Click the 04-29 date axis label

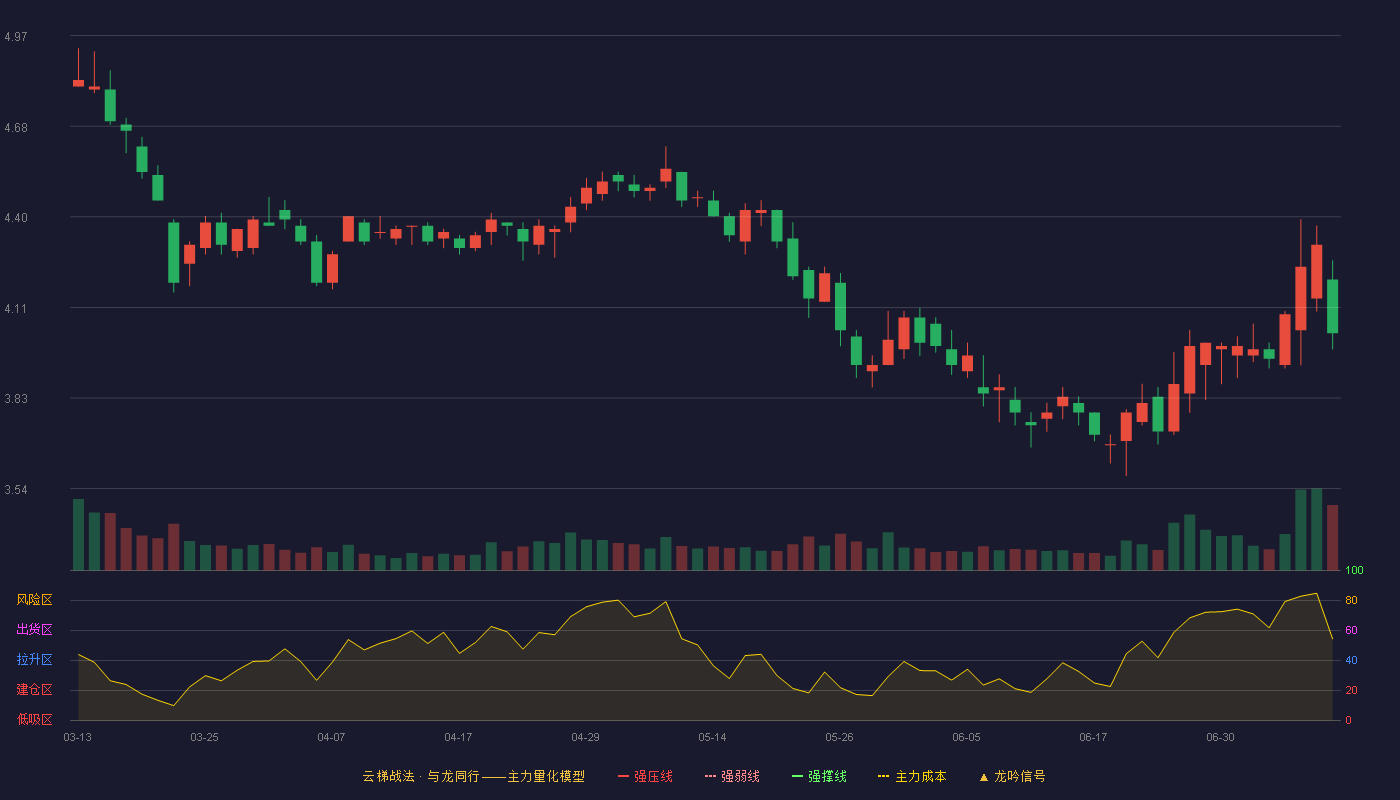pyautogui.click(x=585, y=737)
